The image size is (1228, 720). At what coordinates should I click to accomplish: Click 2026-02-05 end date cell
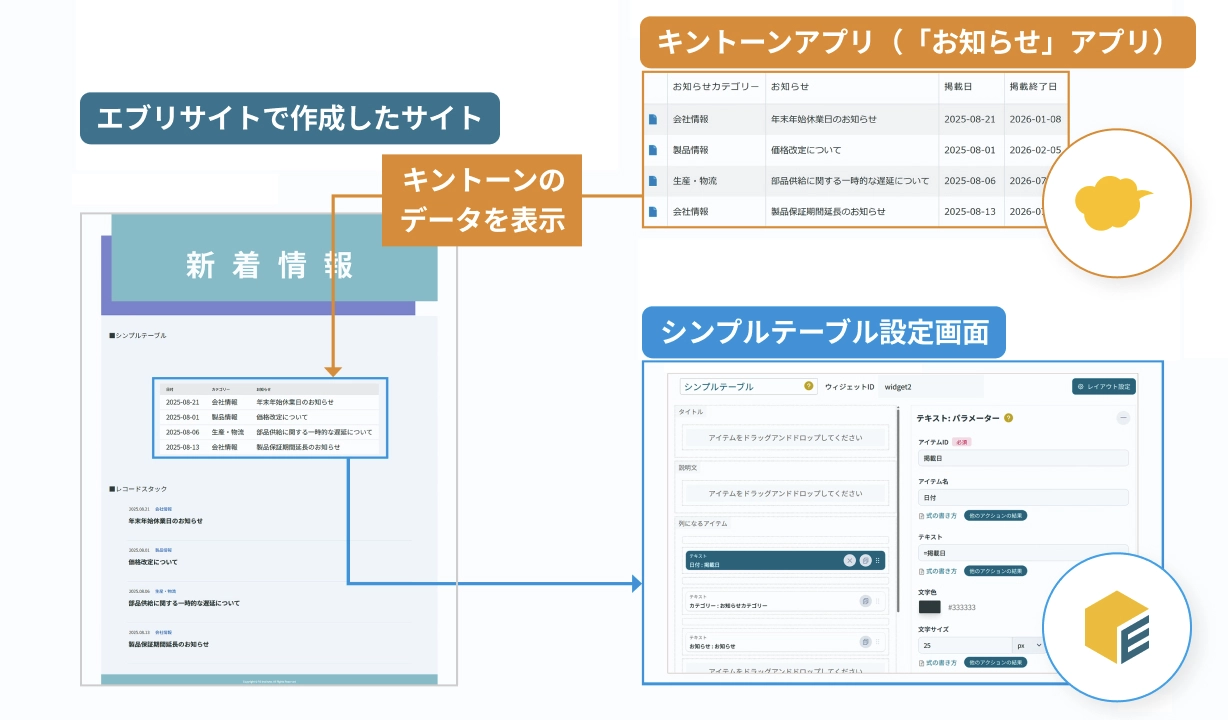pyautogui.click(x=1035, y=150)
